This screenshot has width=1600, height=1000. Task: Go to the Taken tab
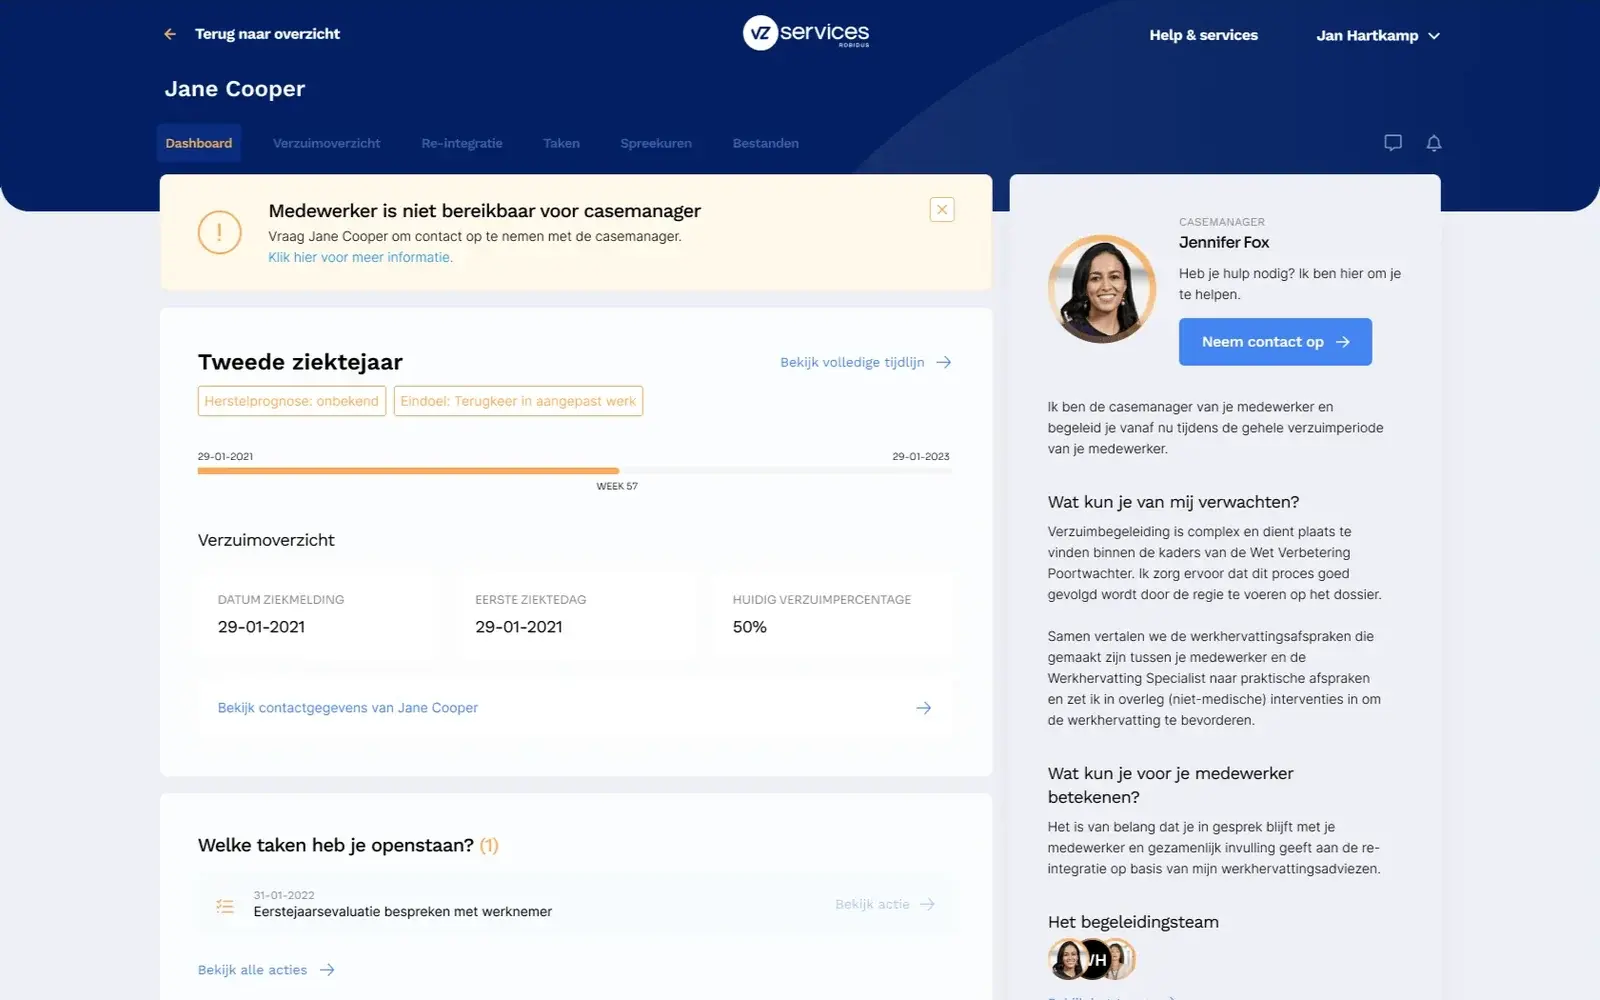coord(561,143)
